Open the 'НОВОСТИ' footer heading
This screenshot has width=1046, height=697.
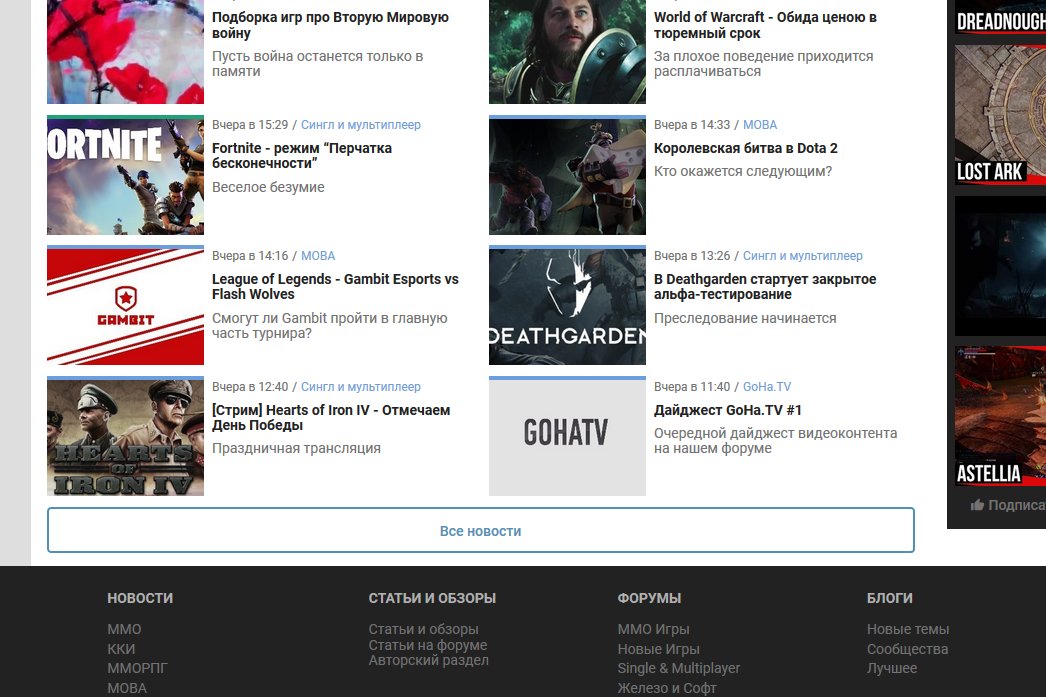140,598
